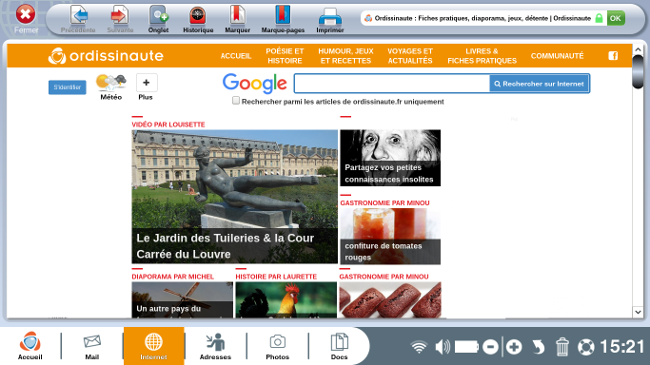Open the Facebook icon in site header

(x=613, y=56)
